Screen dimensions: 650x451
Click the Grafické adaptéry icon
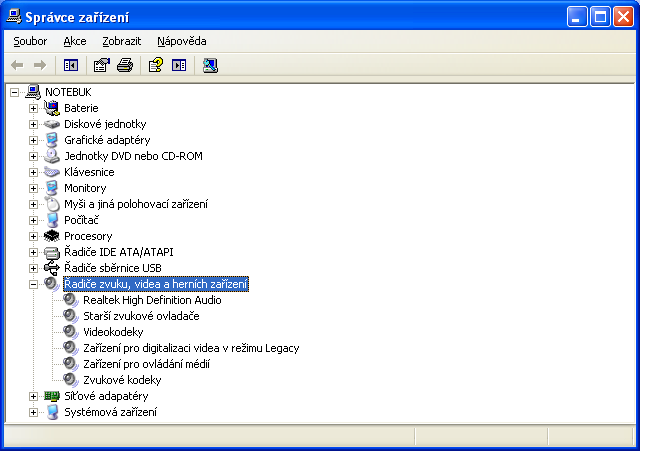(52, 140)
